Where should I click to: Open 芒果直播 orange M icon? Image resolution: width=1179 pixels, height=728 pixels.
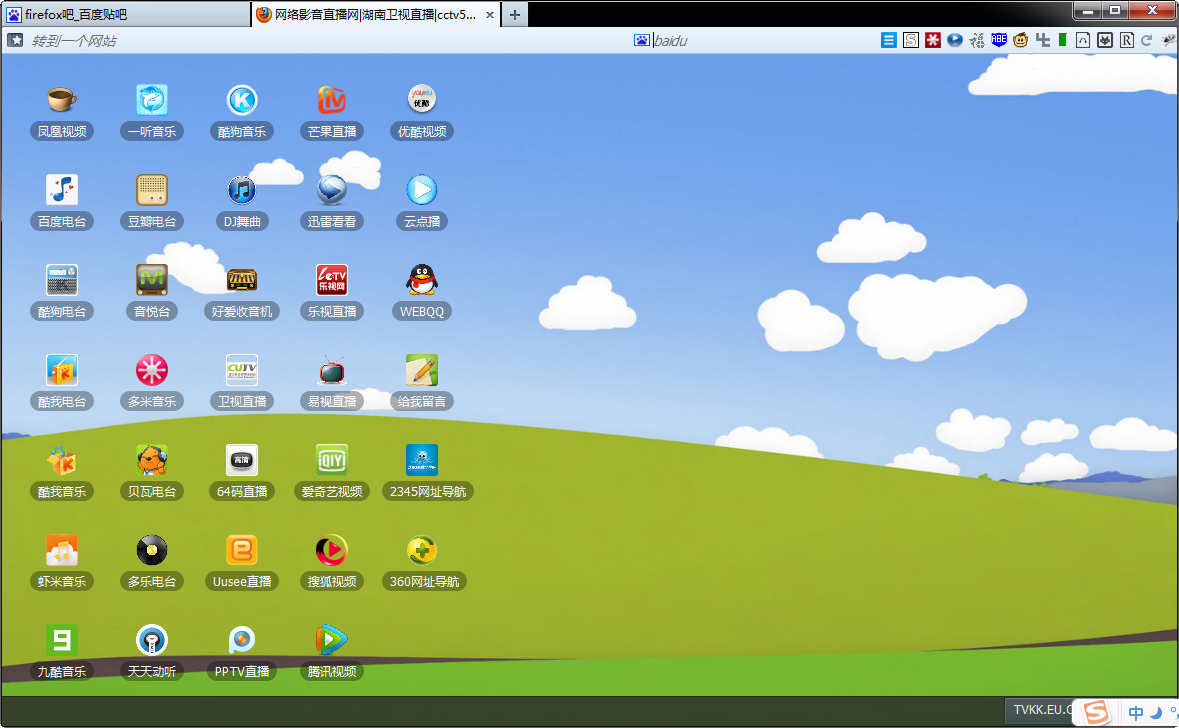(x=332, y=99)
